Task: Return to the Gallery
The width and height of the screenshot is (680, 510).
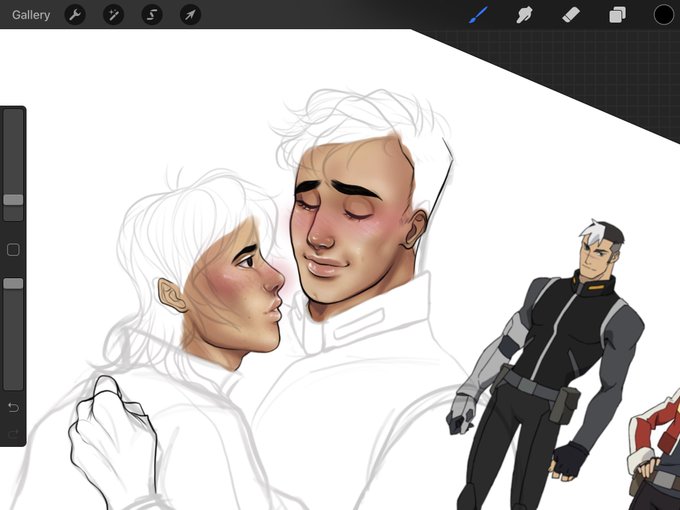Action: 31,15
